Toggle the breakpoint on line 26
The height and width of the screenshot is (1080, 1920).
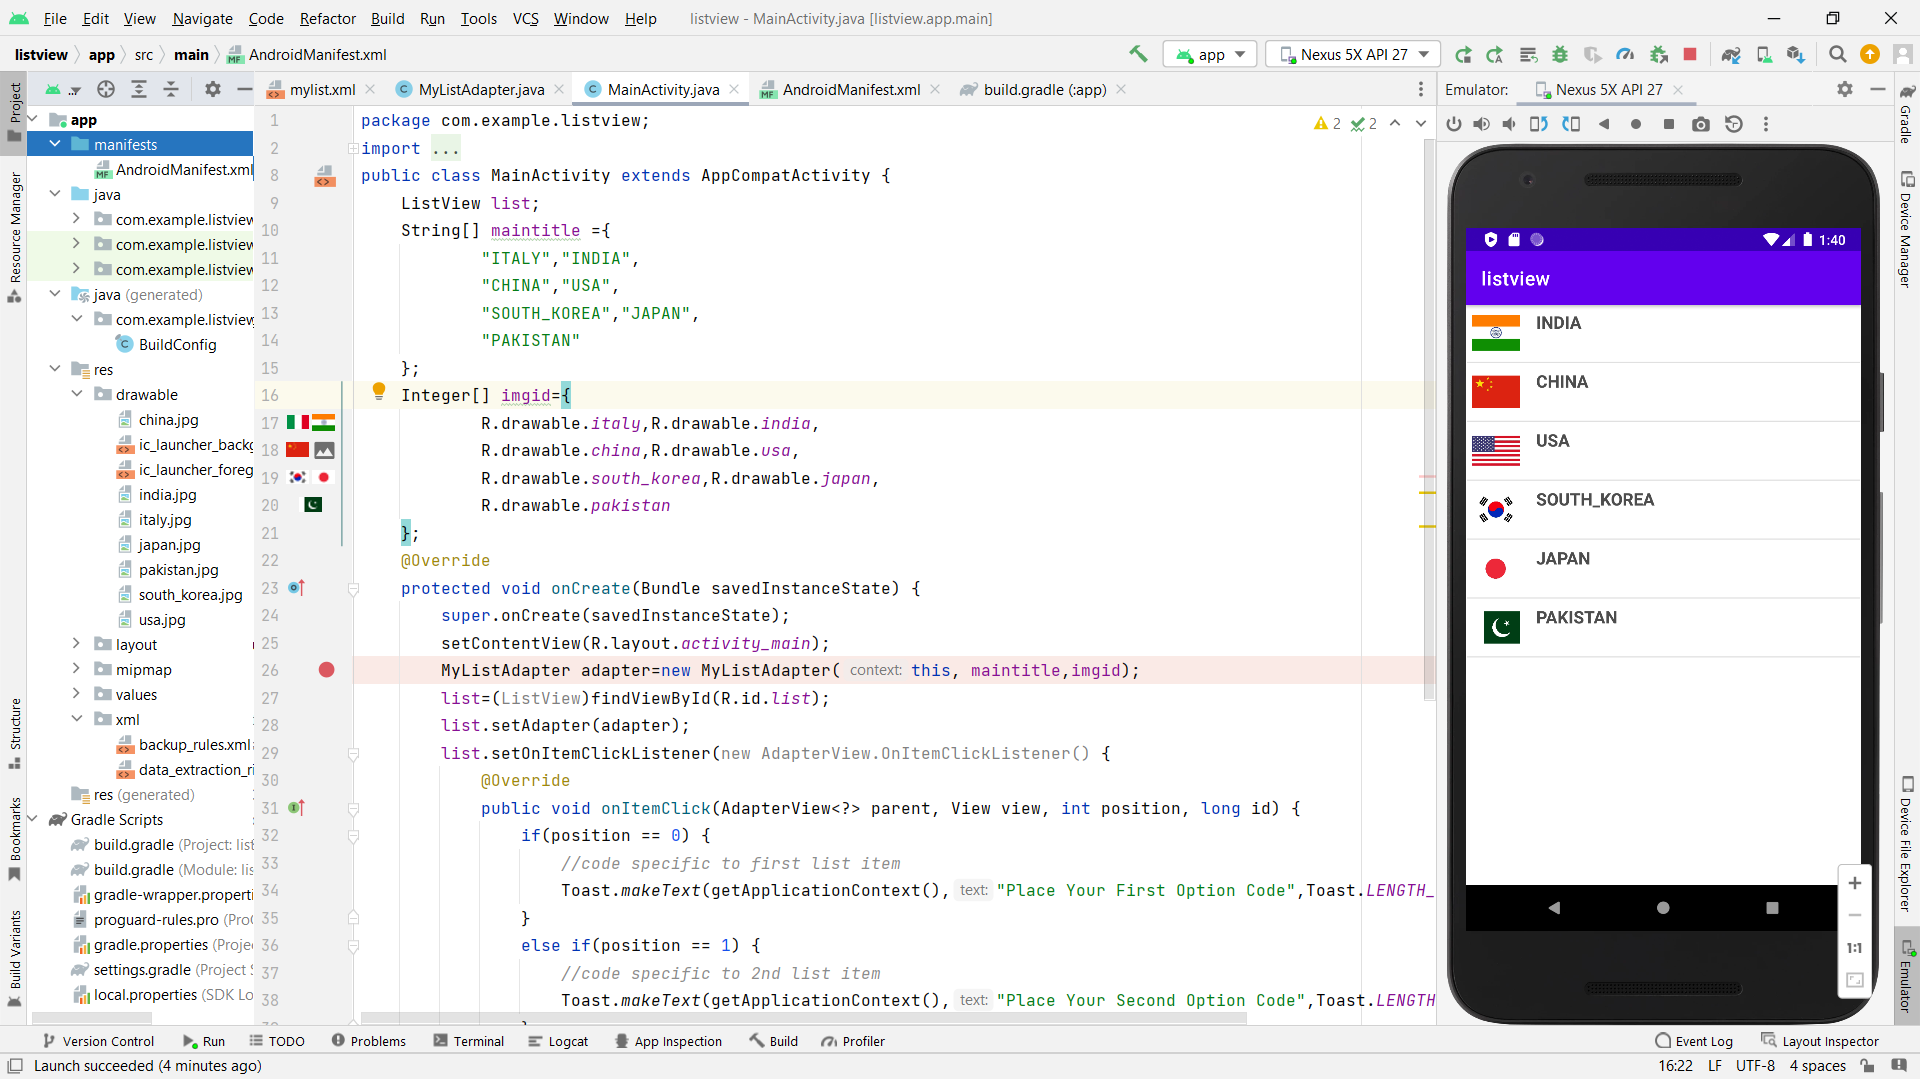[327, 670]
